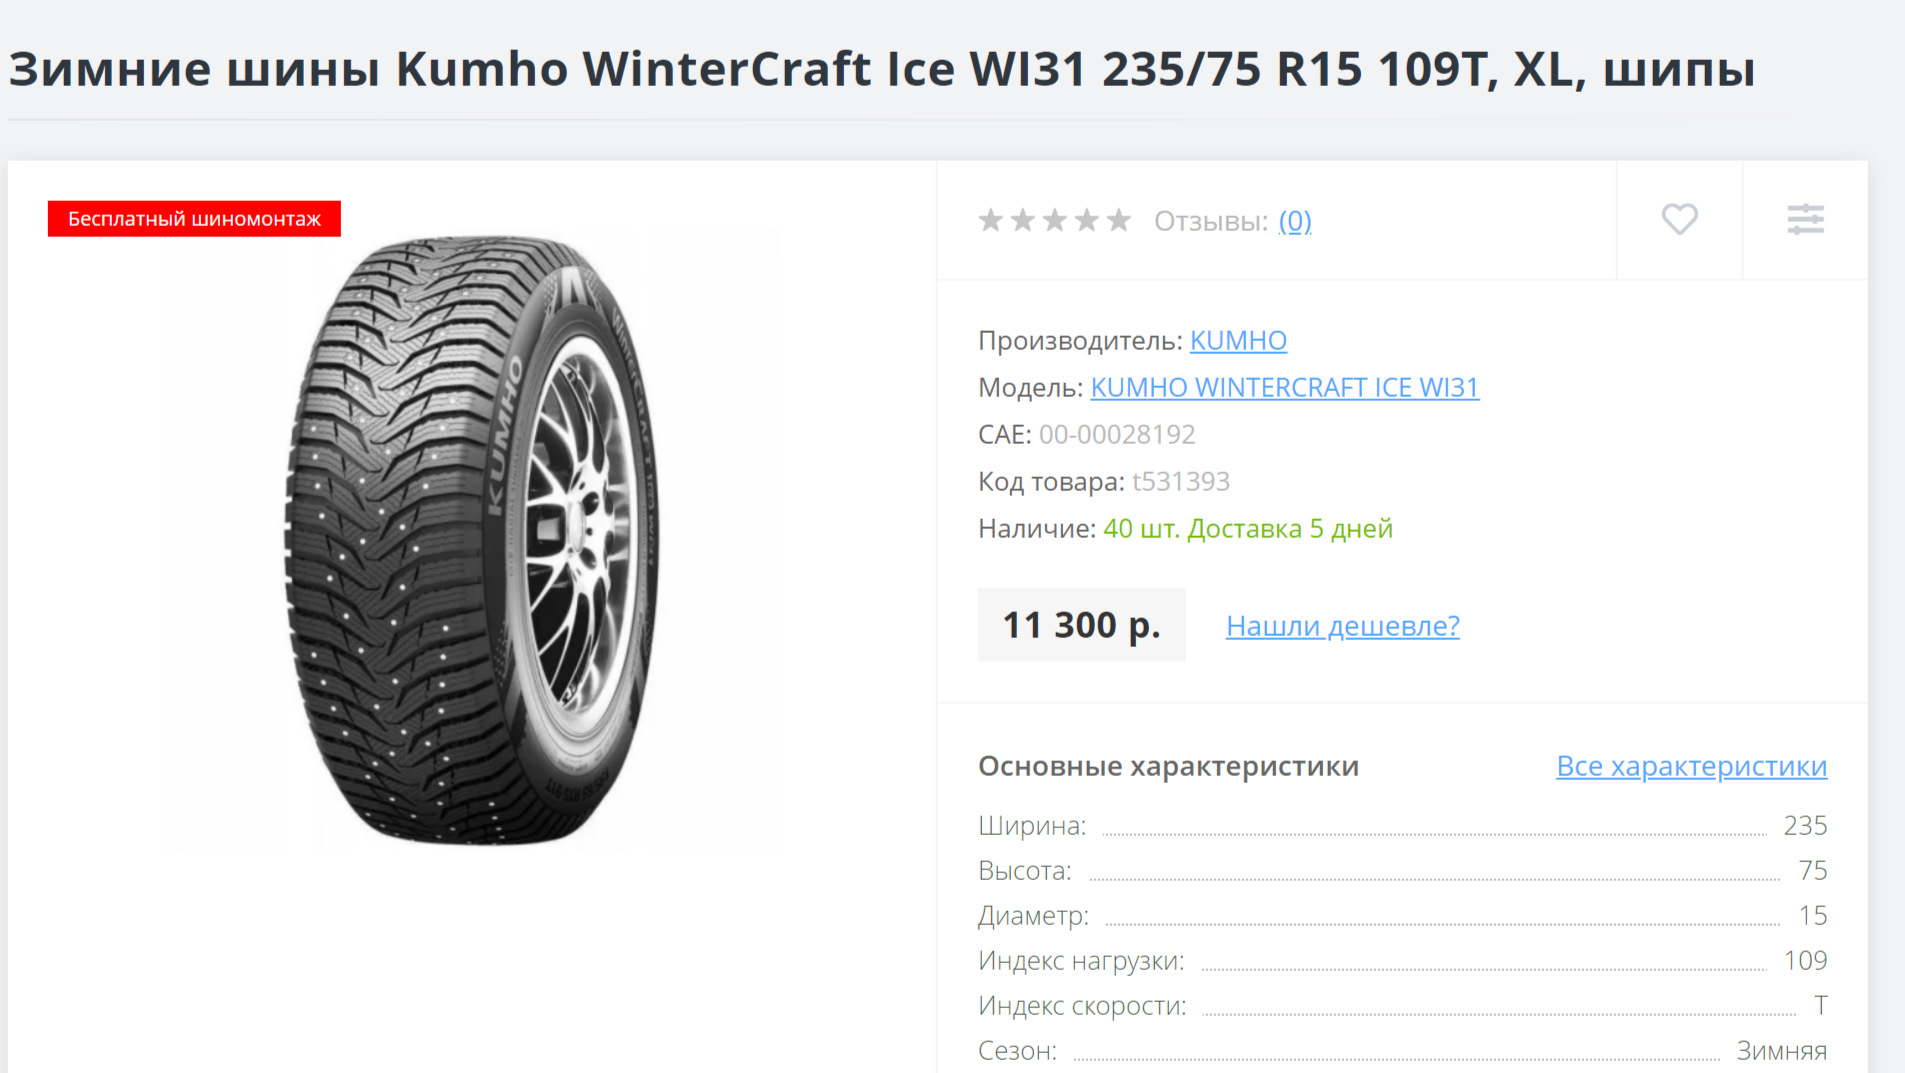
Task: Rate product with fourth star
Action: pyautogui.click(x=1086, y=220)
